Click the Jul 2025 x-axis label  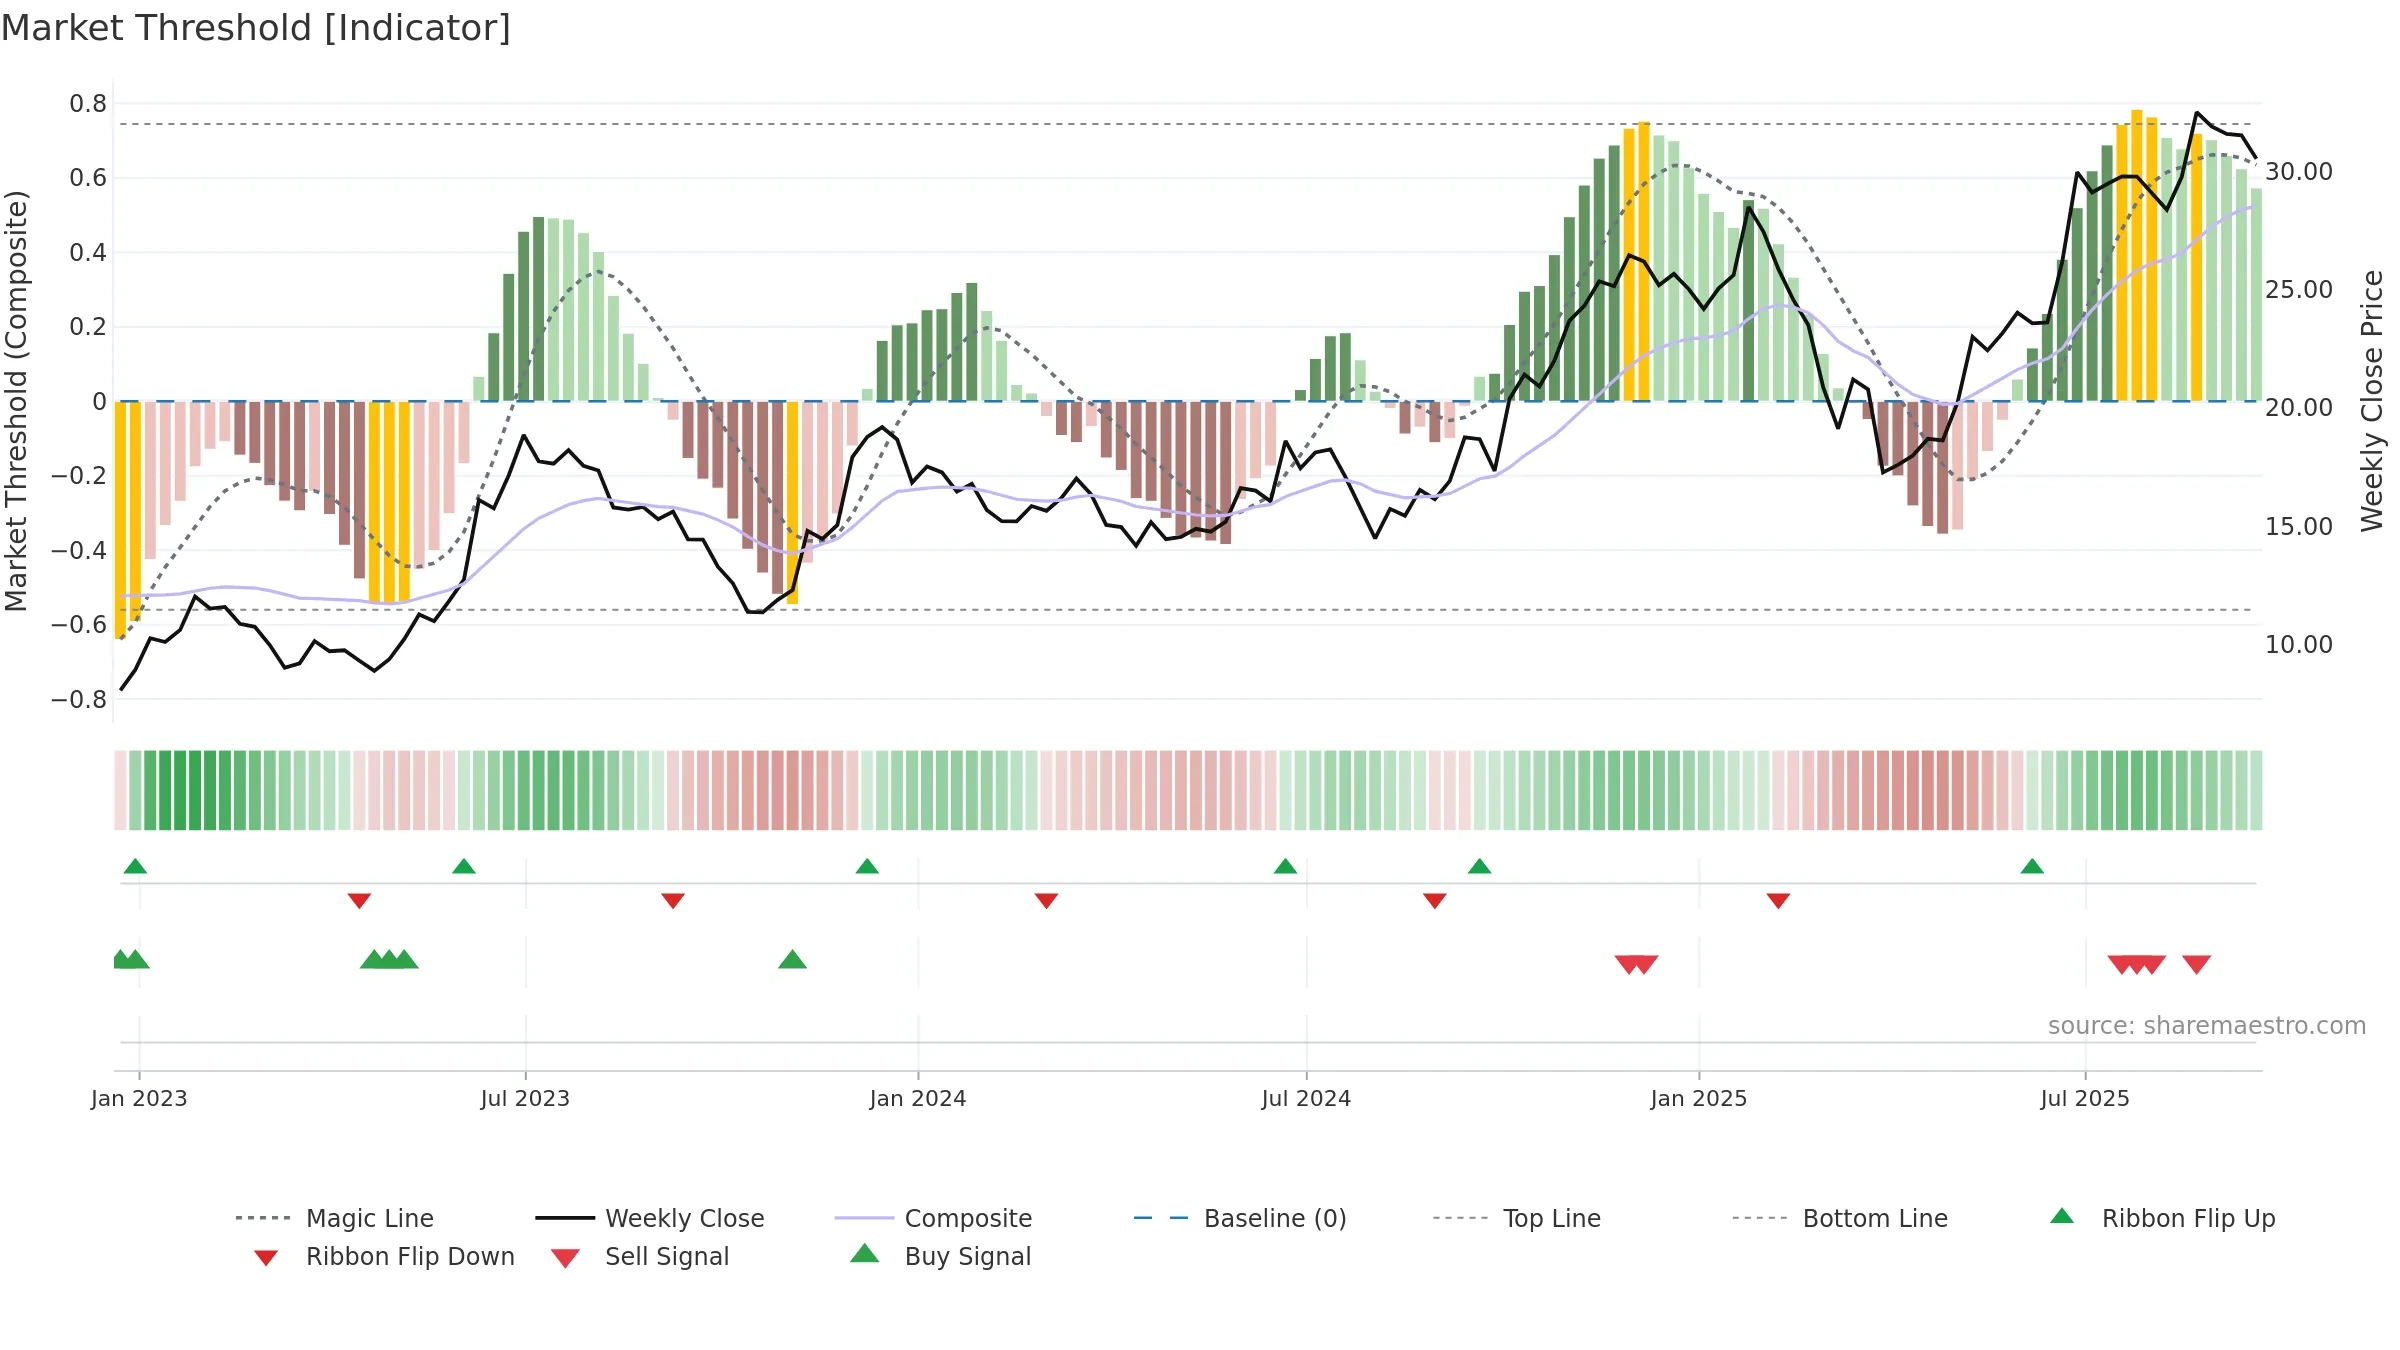point(2085,1099)
